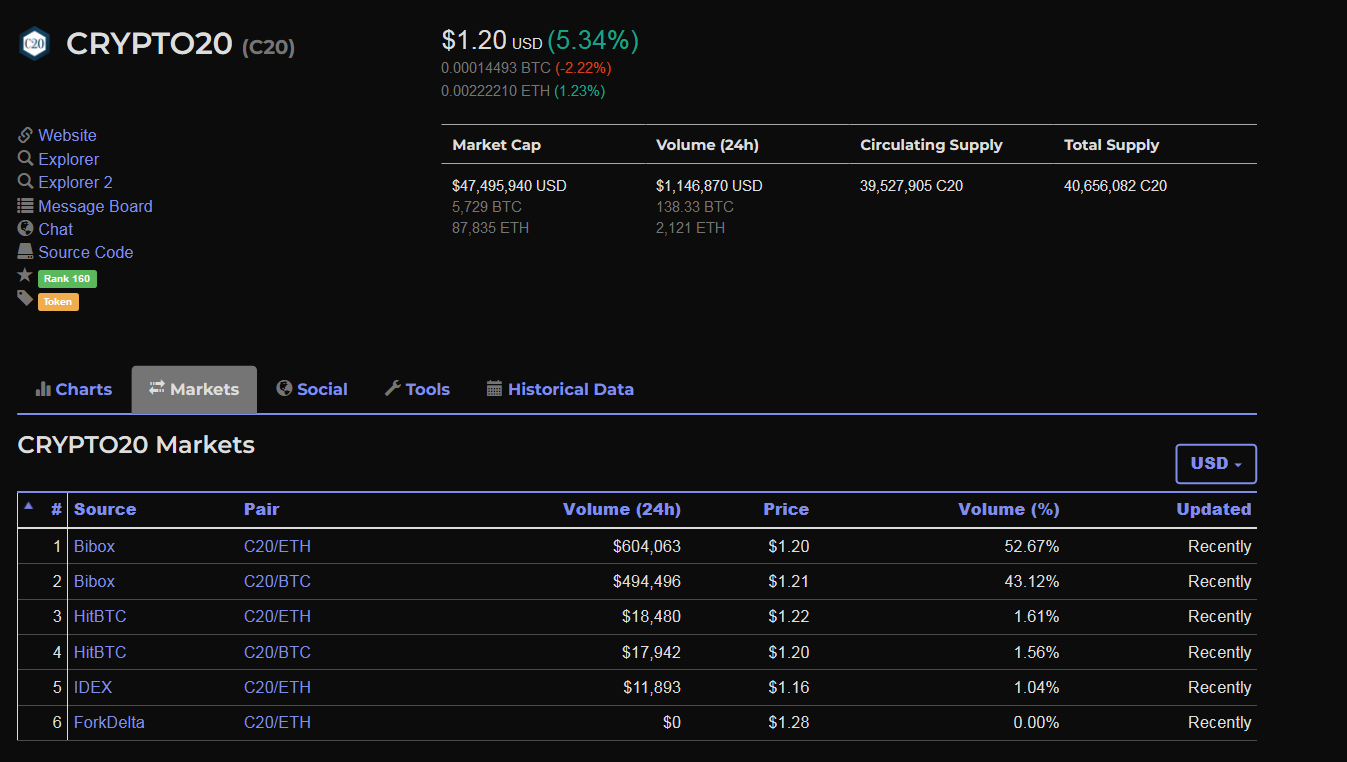Click the $604,063 volume value
The width and height of the screenshot is (1347, 762).
click(647, 546)
